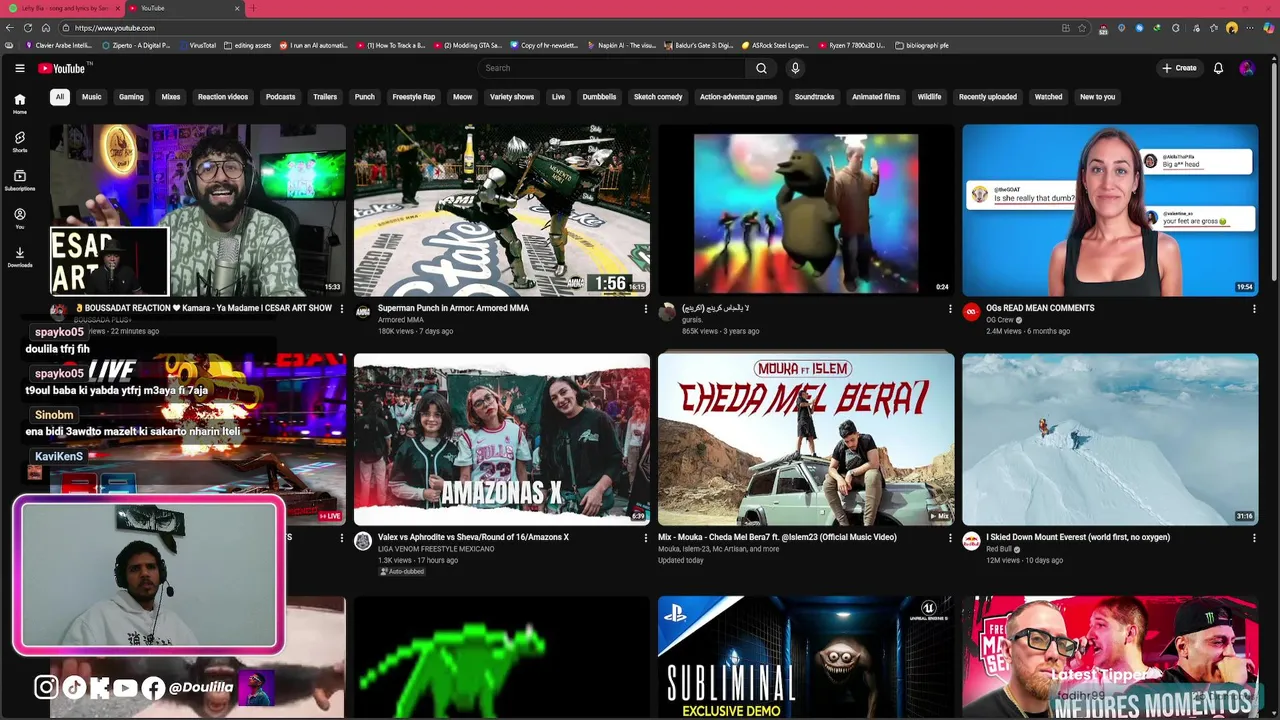Open the VirusTotal bookmark
This screenshot has width=1280, height=720.
(x=197, y=45)
